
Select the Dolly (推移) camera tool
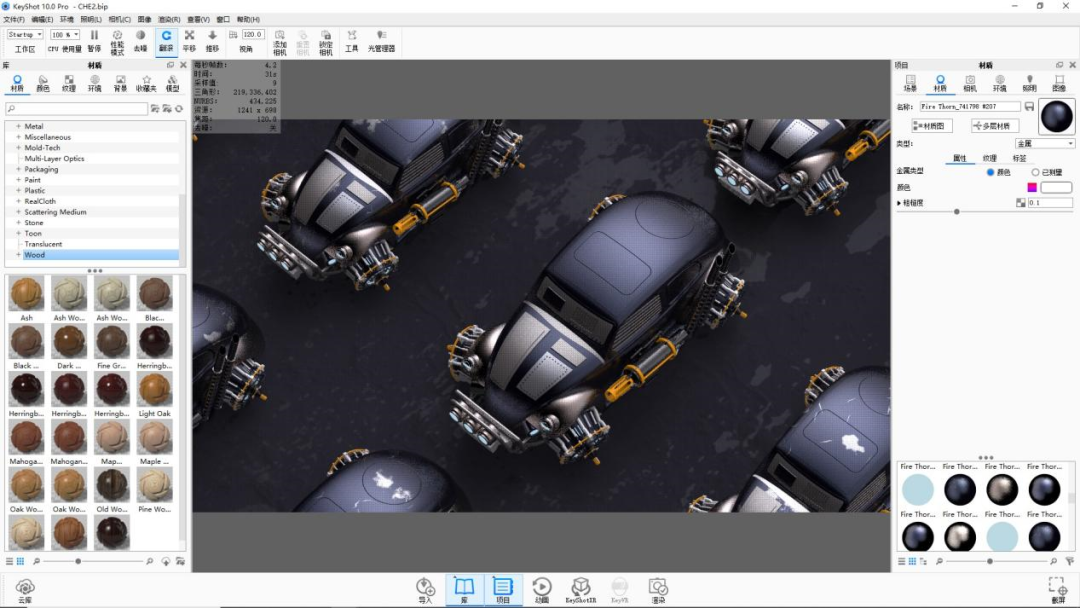212,41
